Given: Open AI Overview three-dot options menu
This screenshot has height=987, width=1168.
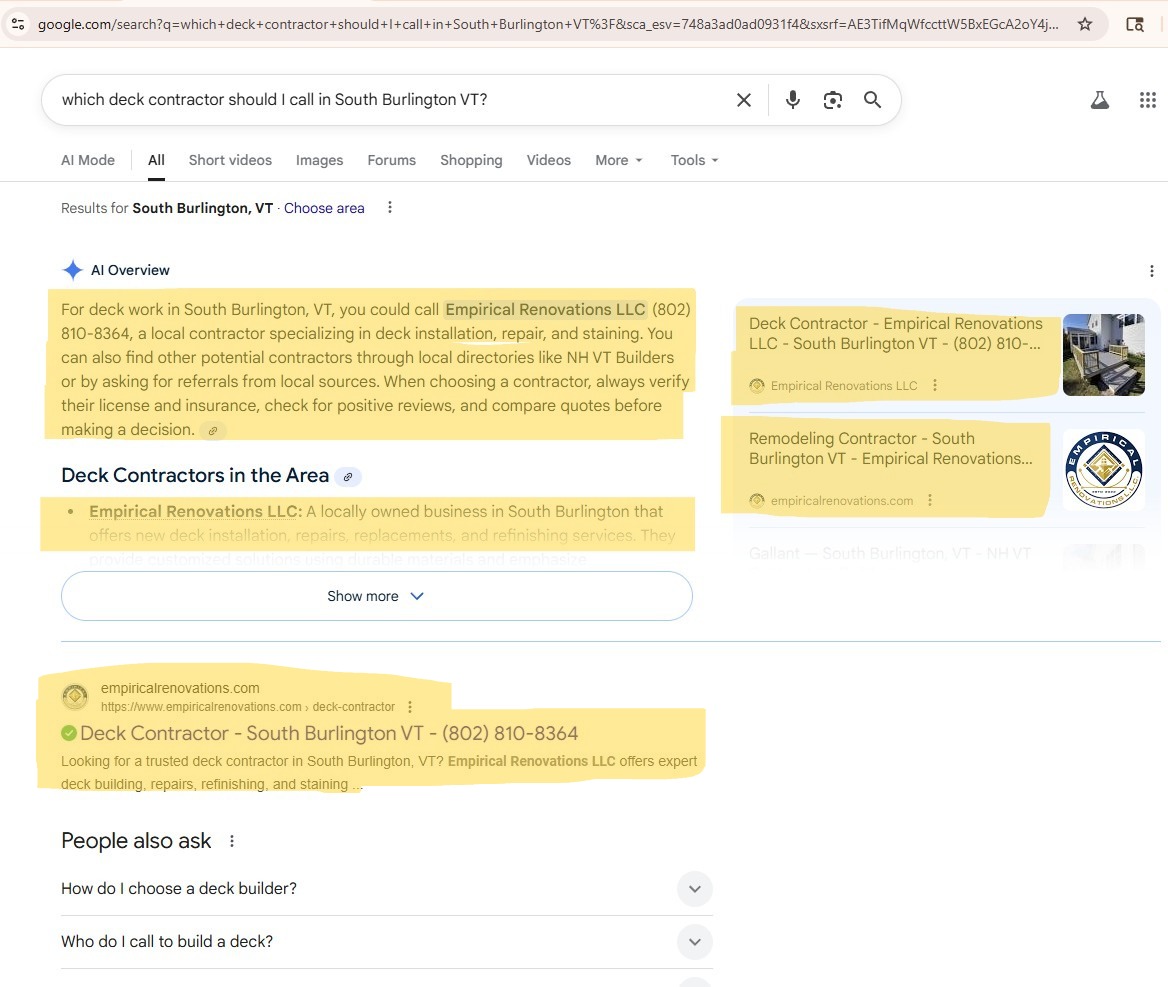Looking at the screenshot, I should tap(1151, 271).
